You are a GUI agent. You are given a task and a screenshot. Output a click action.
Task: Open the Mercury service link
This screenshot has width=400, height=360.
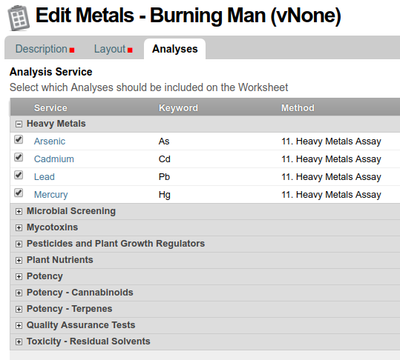point(51,195)
